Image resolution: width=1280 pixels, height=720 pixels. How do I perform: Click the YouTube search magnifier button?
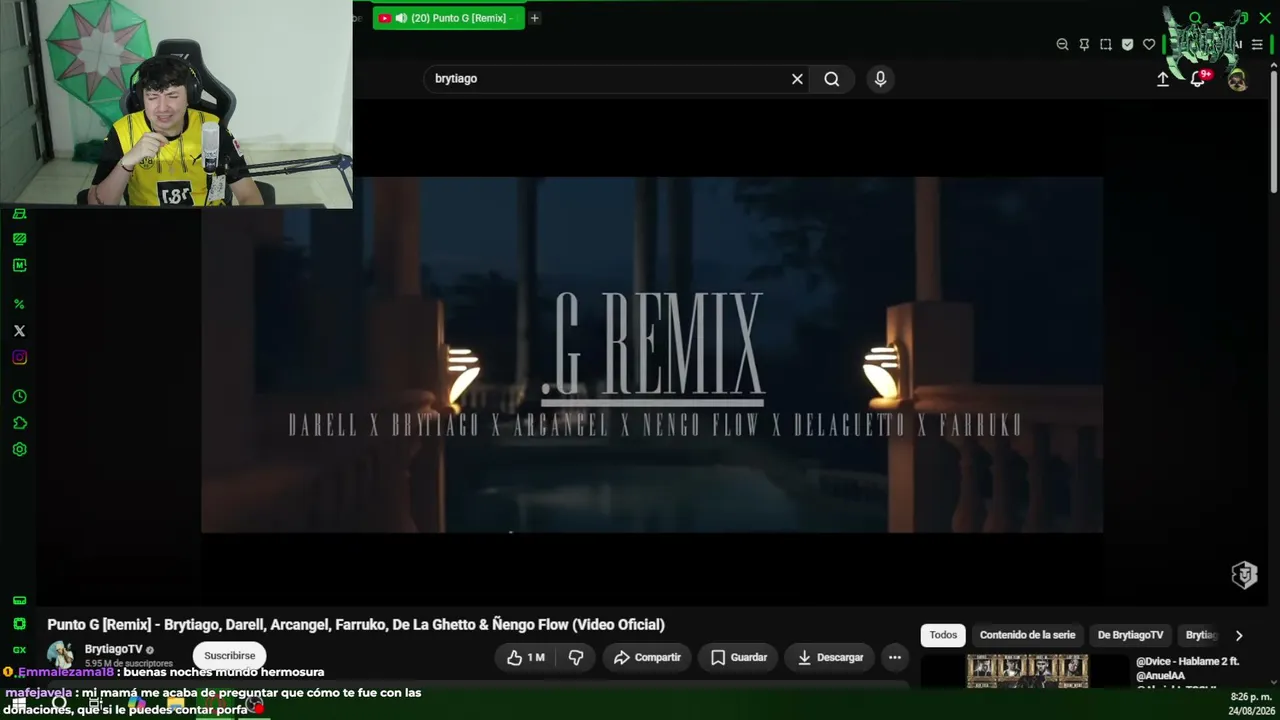pyautogui.click(x=832, y=79)
